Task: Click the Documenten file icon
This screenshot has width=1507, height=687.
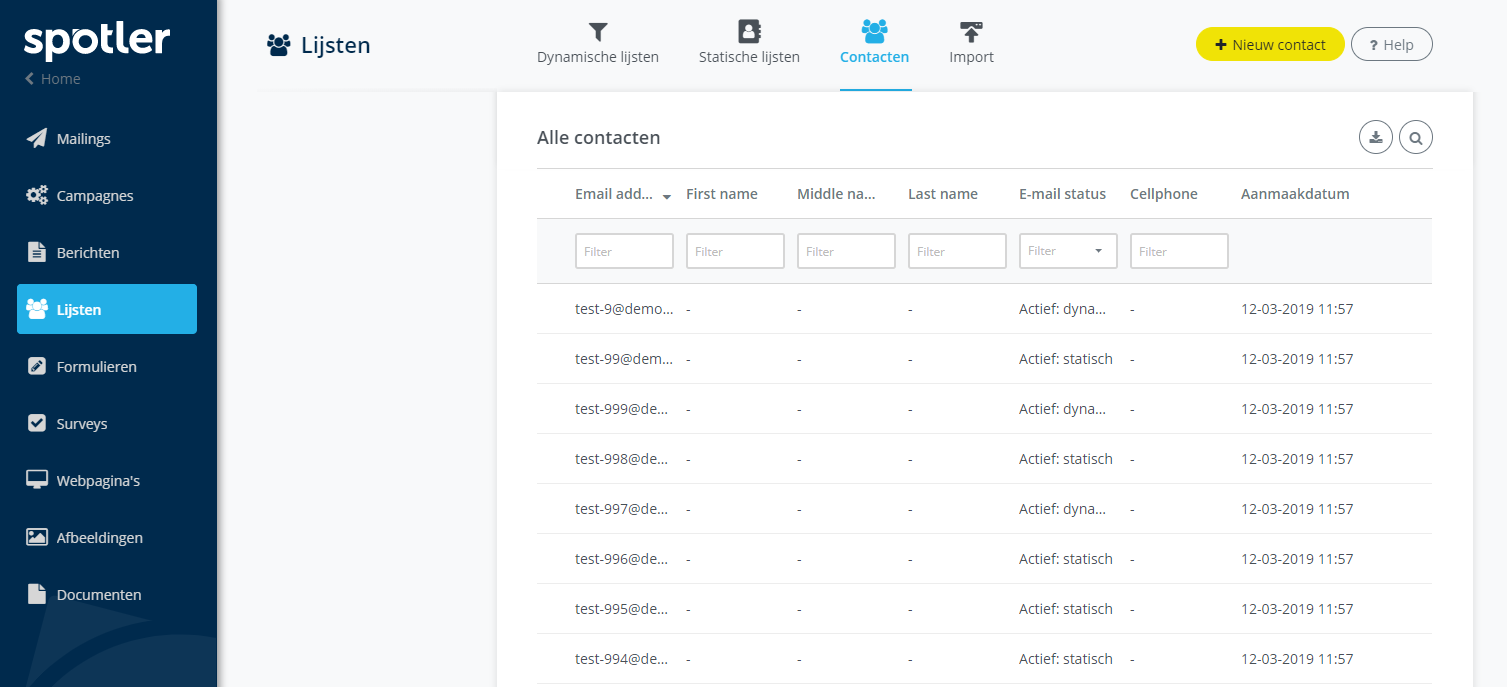Action: [x=37, y=594]
